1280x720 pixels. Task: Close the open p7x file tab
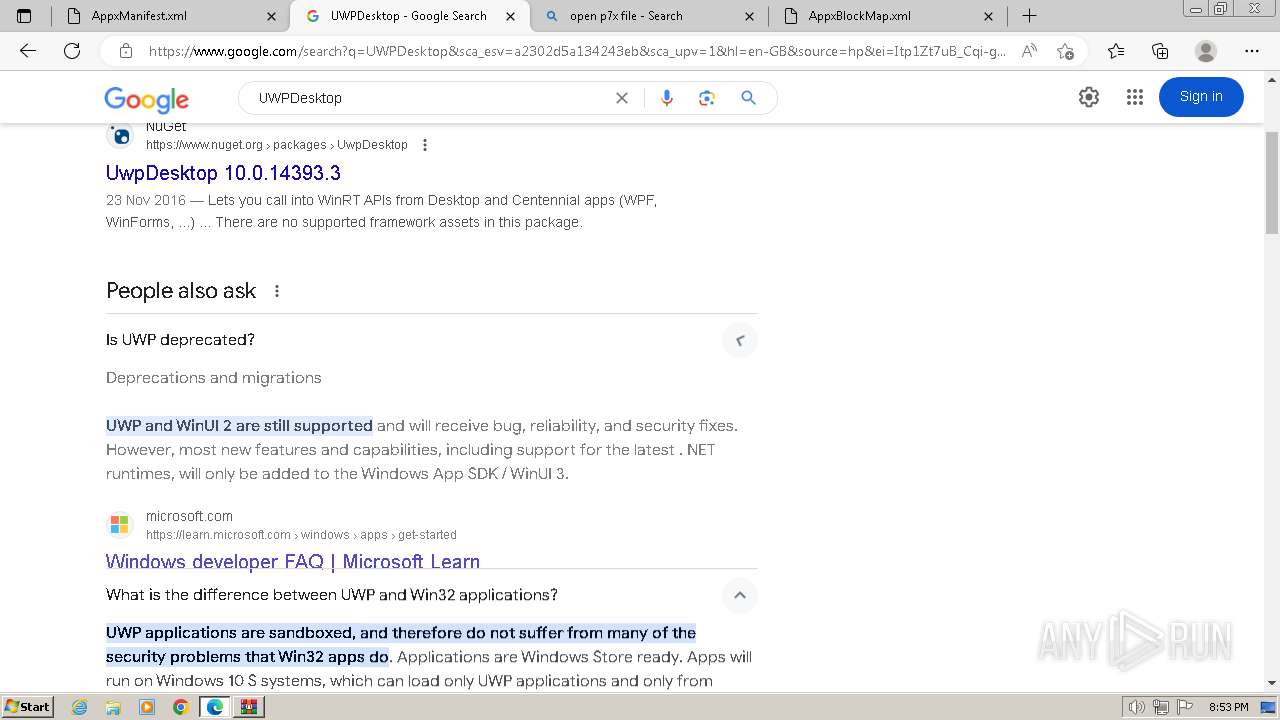coord(751,16)
